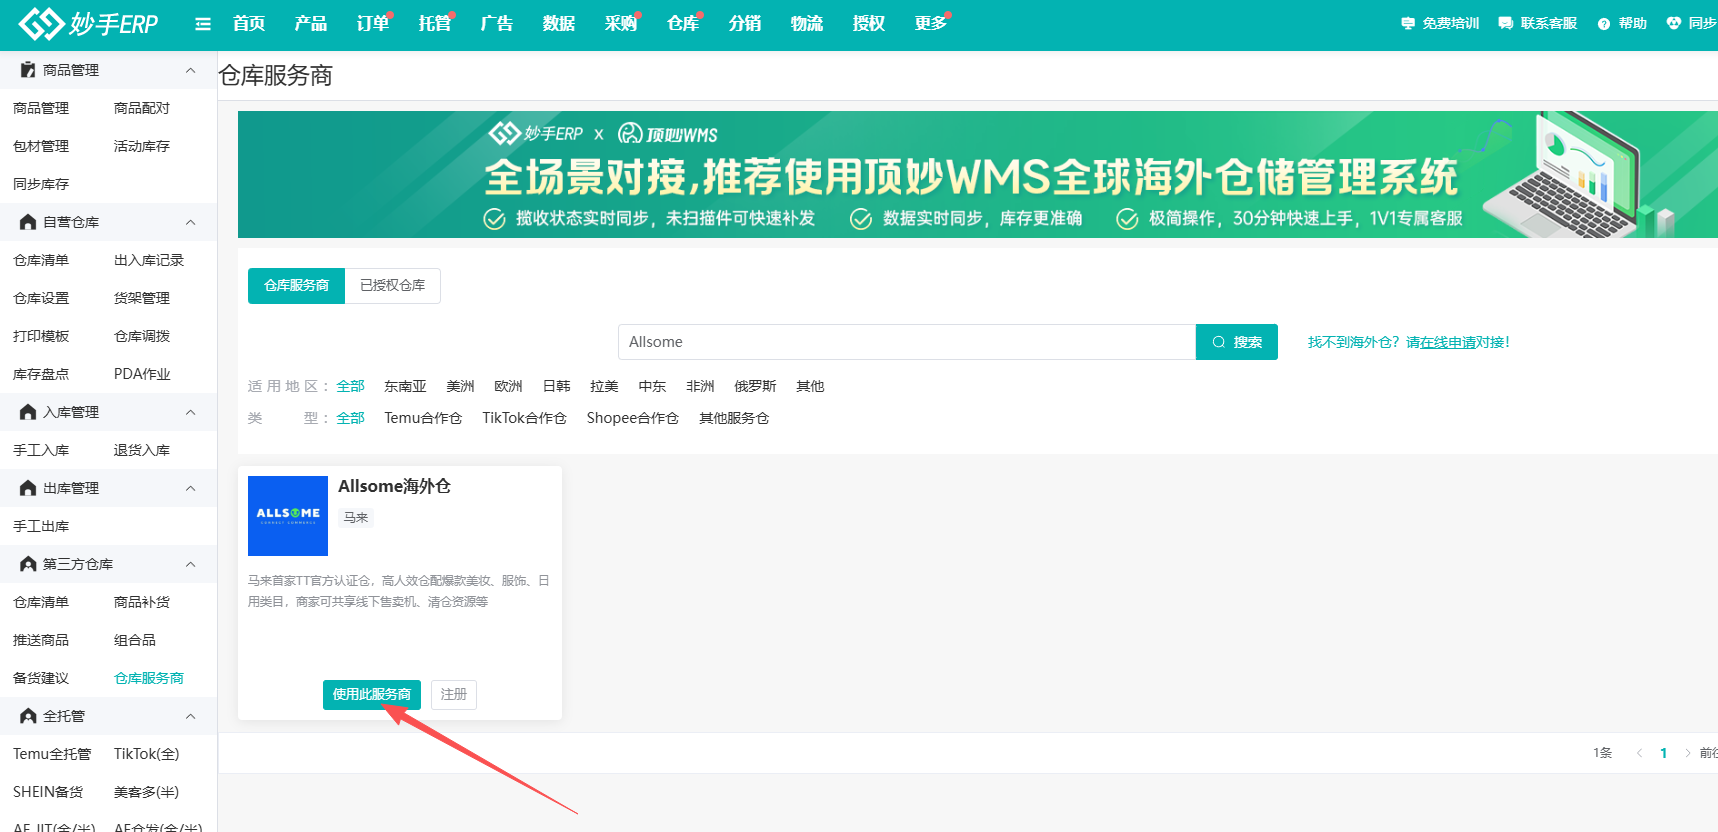Click the 第三方仓库 section icon
The width and height of the screenshot is (1718, 832).
[28, 564]
